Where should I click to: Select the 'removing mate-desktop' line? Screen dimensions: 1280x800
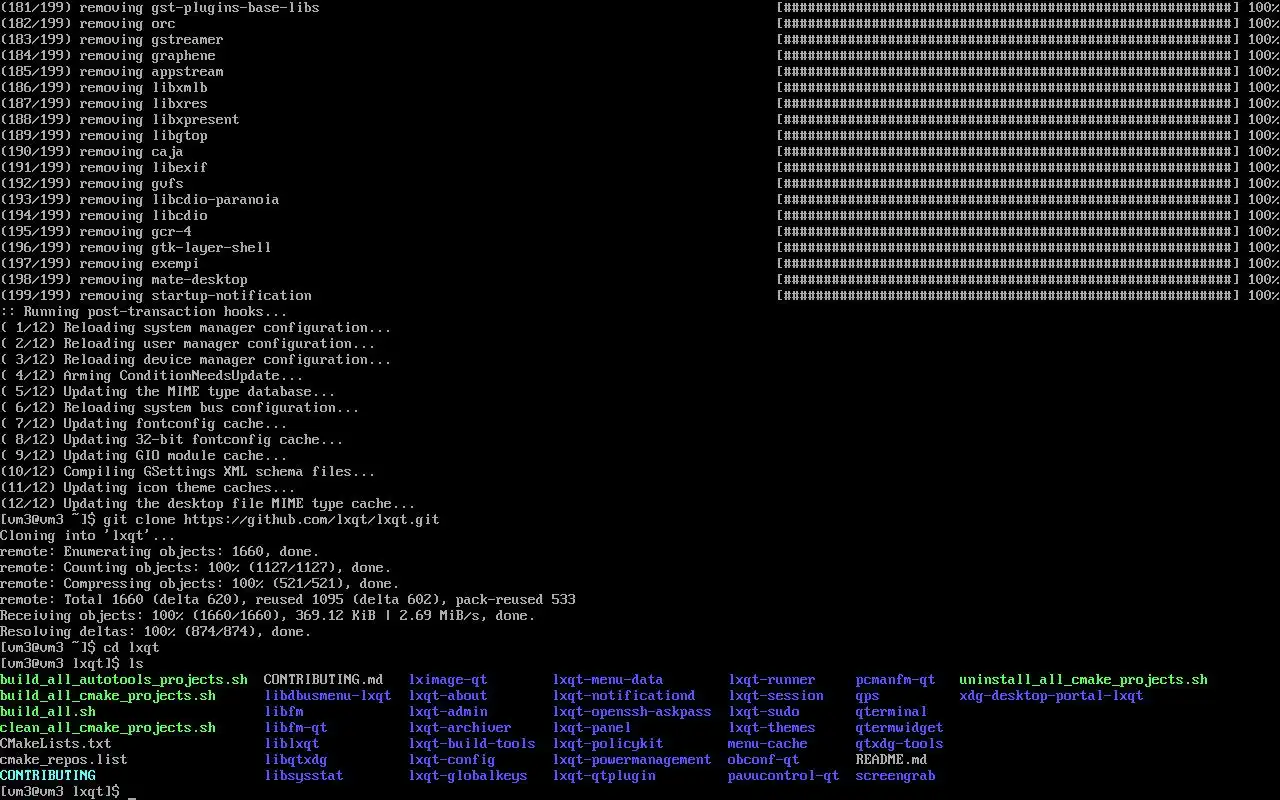[124, 280]
